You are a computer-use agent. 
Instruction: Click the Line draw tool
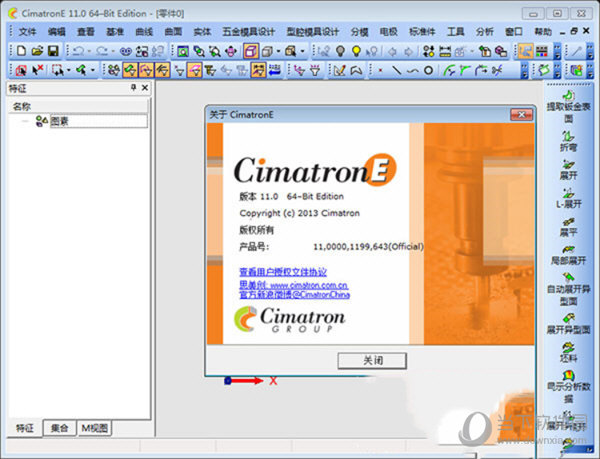click(x=396, y=70)
